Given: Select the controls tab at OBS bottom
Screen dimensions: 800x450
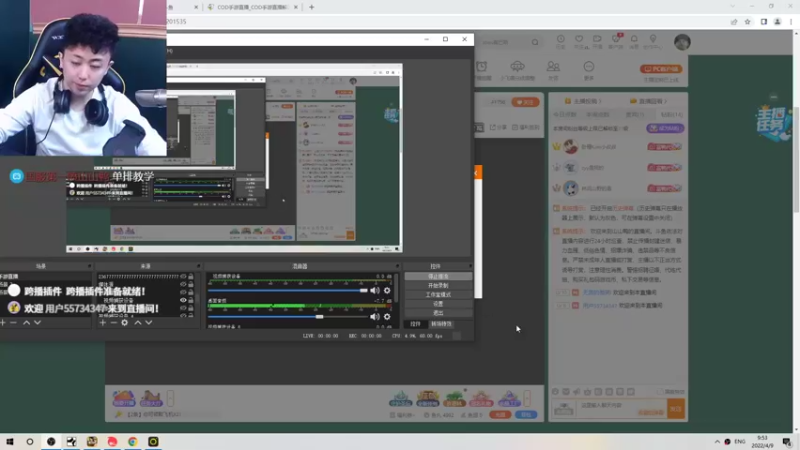Looking at the screenshot, I should (416, 324).
